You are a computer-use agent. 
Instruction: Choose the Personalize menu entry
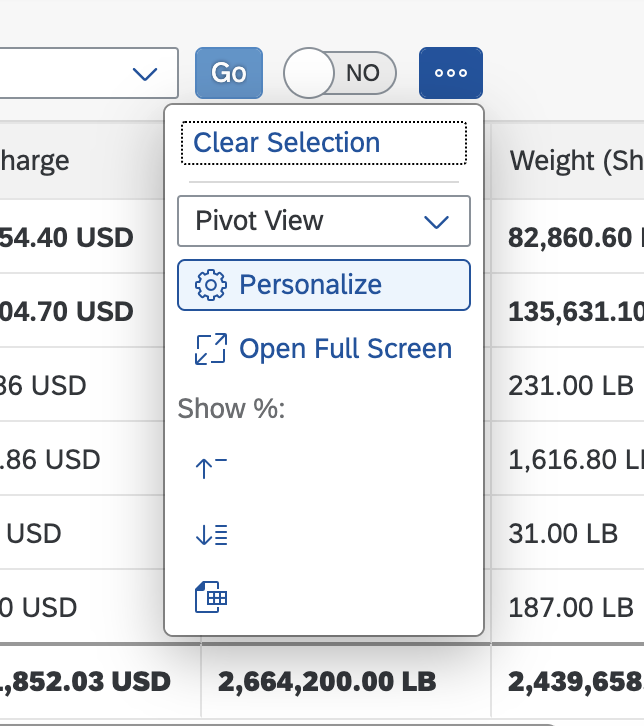pos(324,285)
